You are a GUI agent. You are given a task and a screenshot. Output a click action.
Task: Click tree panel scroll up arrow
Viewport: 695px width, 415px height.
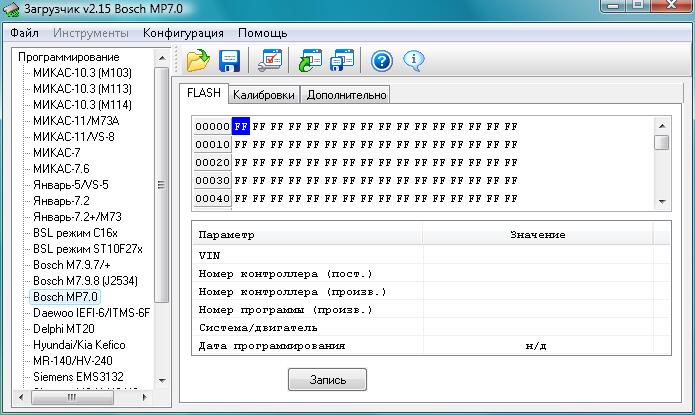click(x=162, y=58)
